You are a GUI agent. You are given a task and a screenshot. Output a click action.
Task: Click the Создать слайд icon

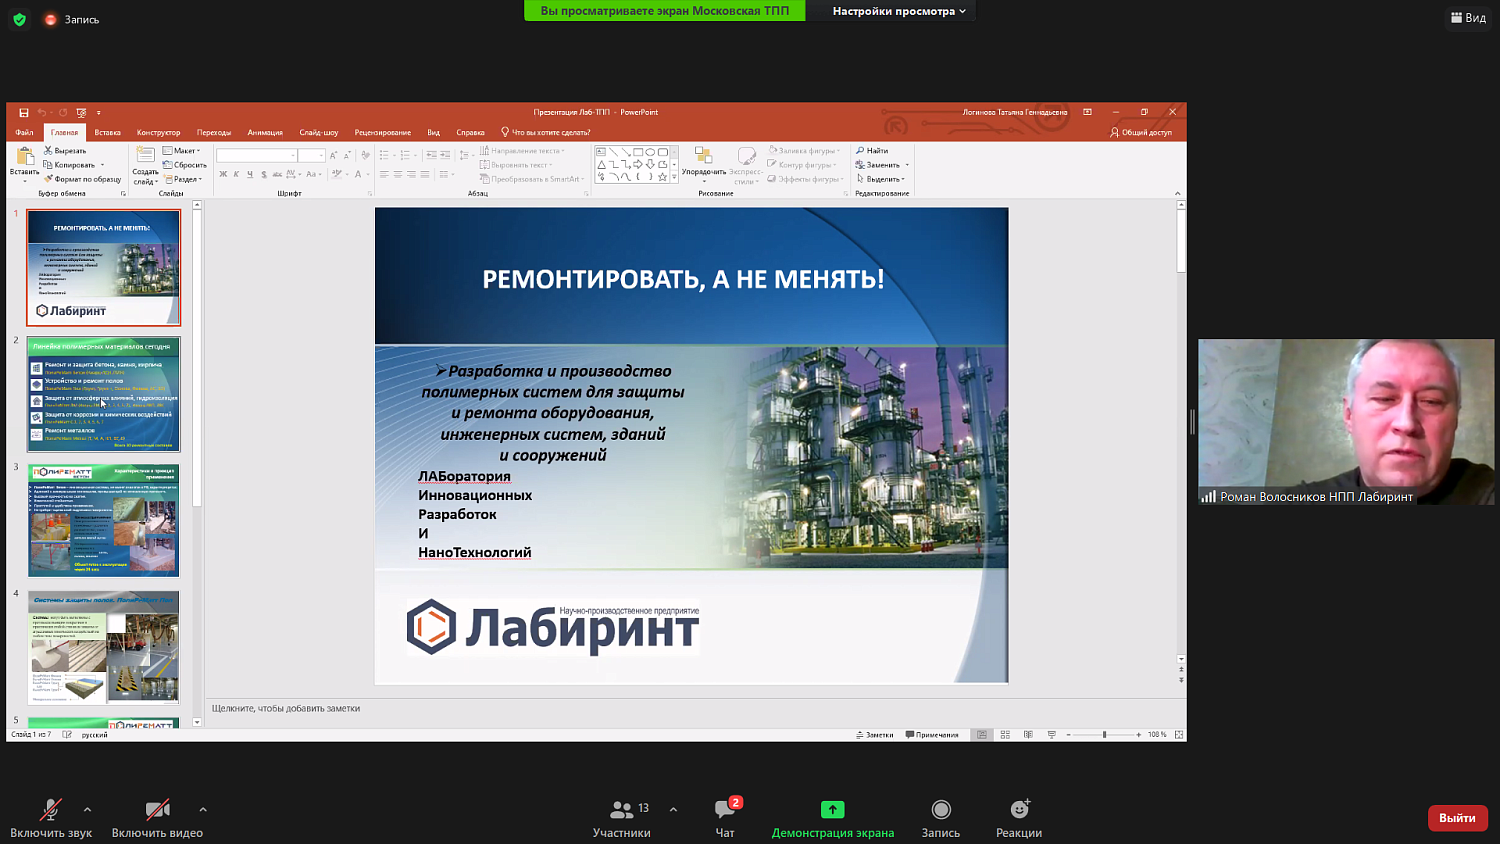click(x=145, y=155)
